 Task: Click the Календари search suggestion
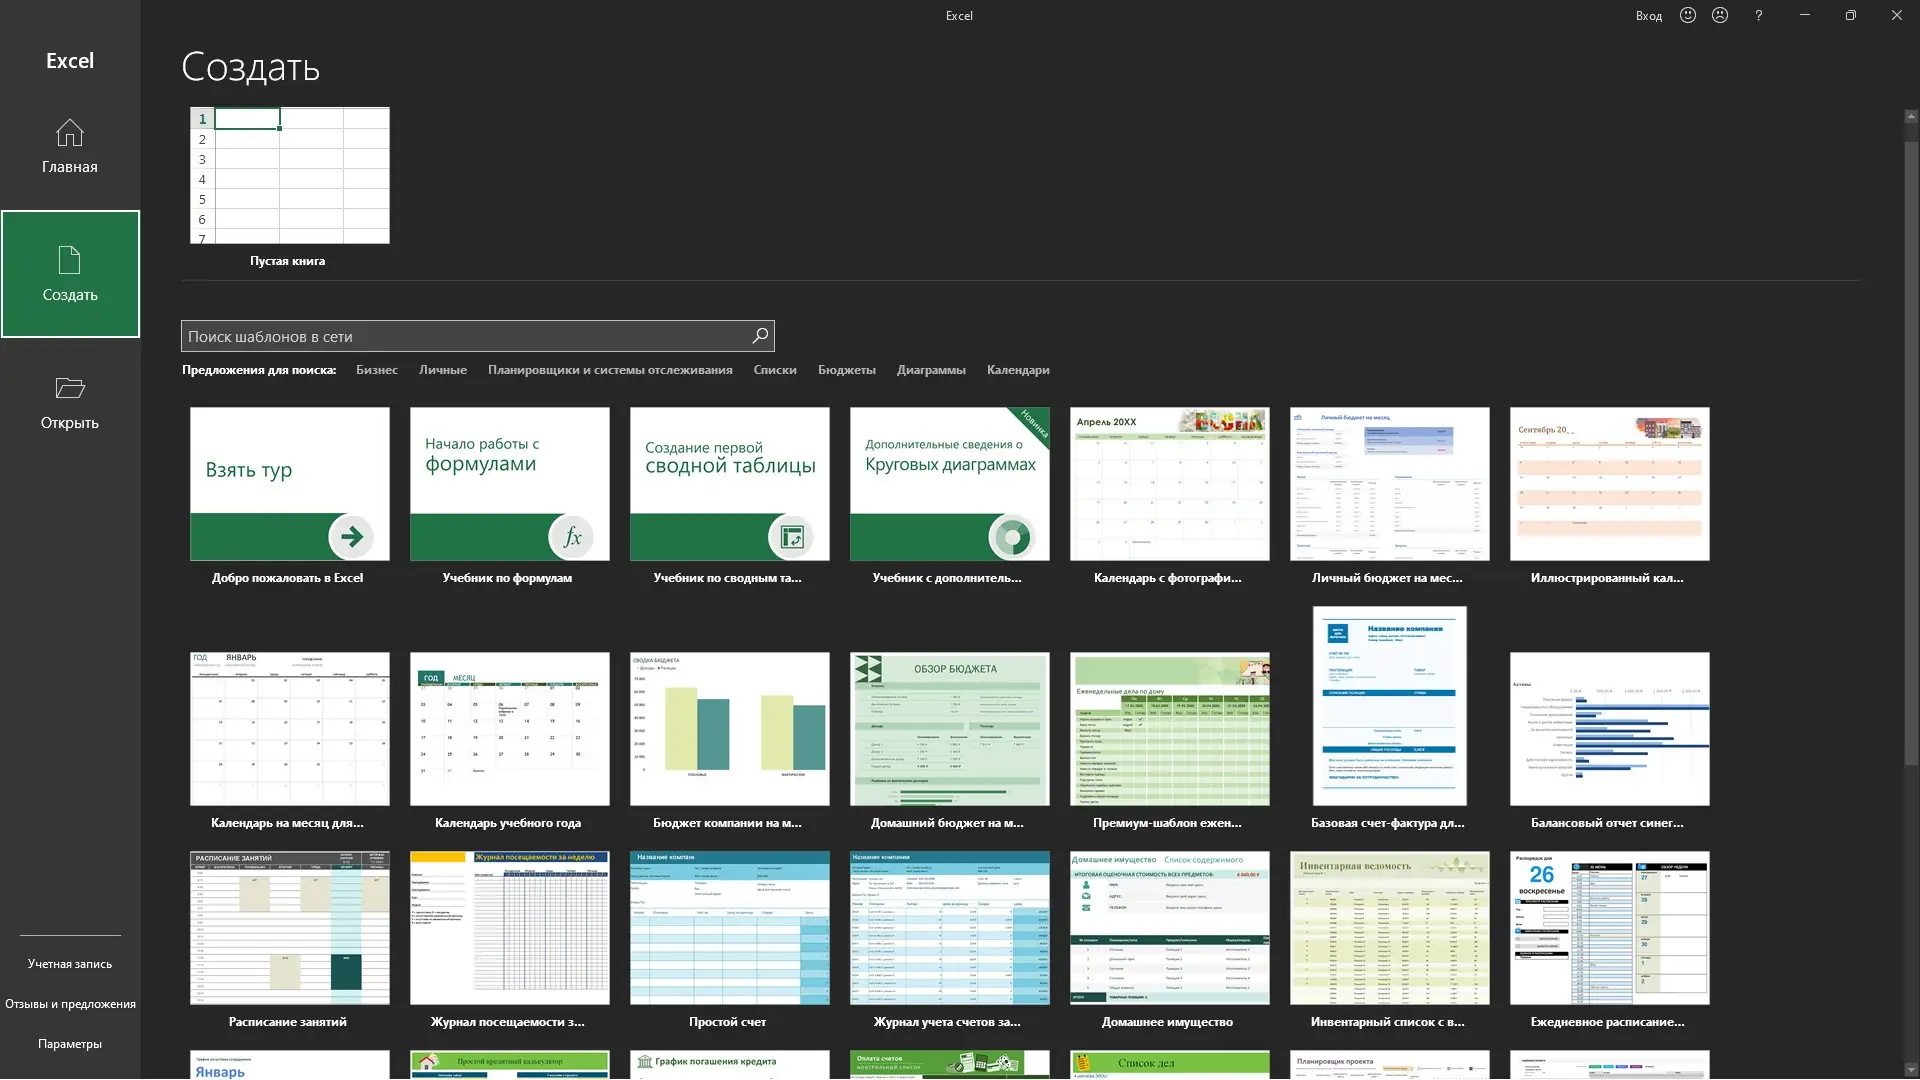1017,370
